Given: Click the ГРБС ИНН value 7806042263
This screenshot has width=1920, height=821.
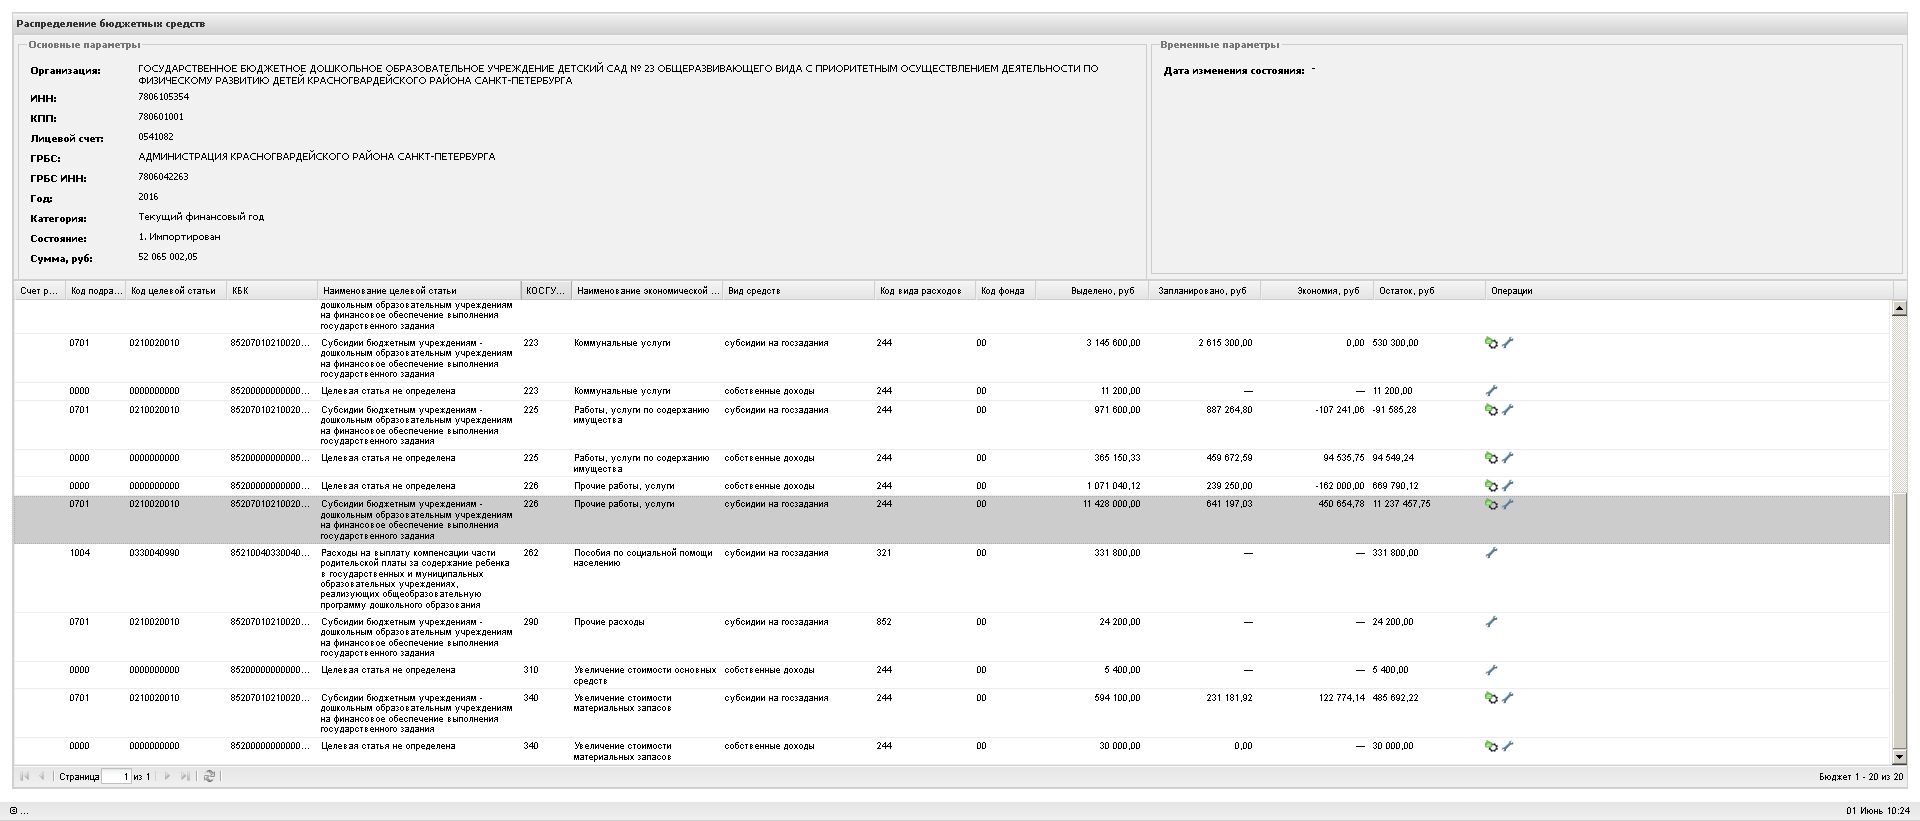Looking at the screenshot, I should 164,177.
